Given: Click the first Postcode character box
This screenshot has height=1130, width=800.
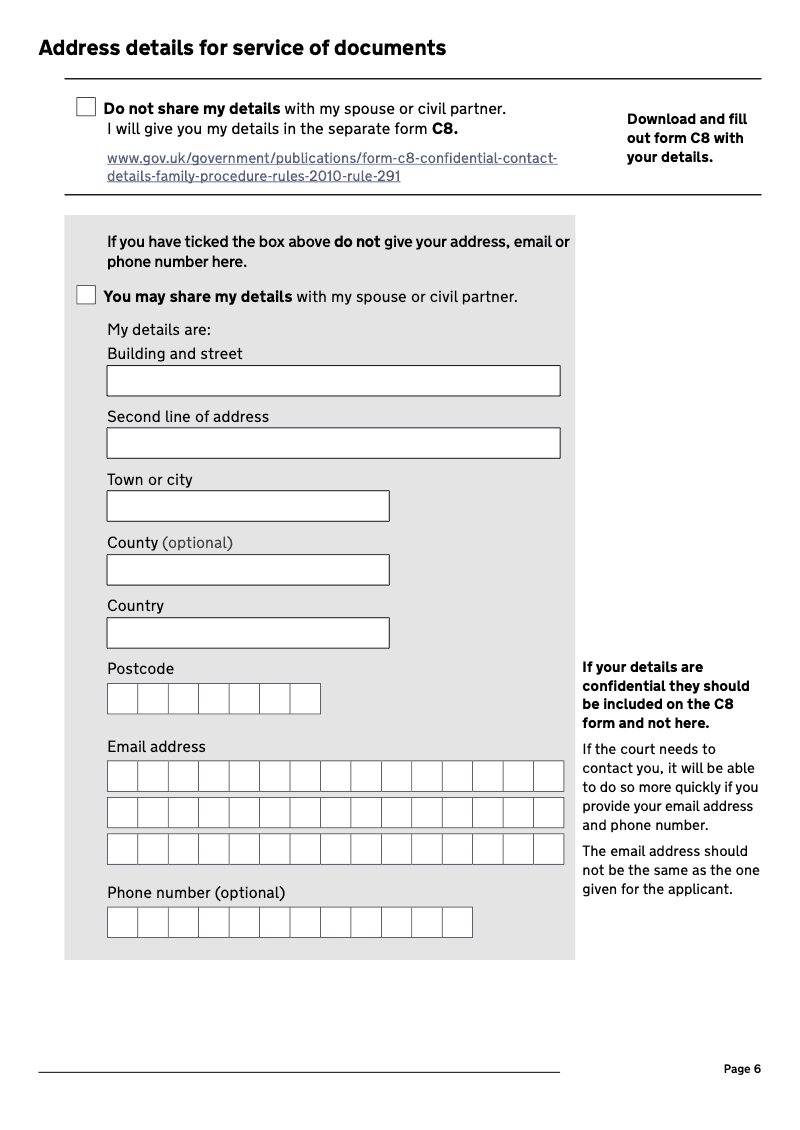Looking at the screenshot, I should pyautogui.click(x=122, y=699).
